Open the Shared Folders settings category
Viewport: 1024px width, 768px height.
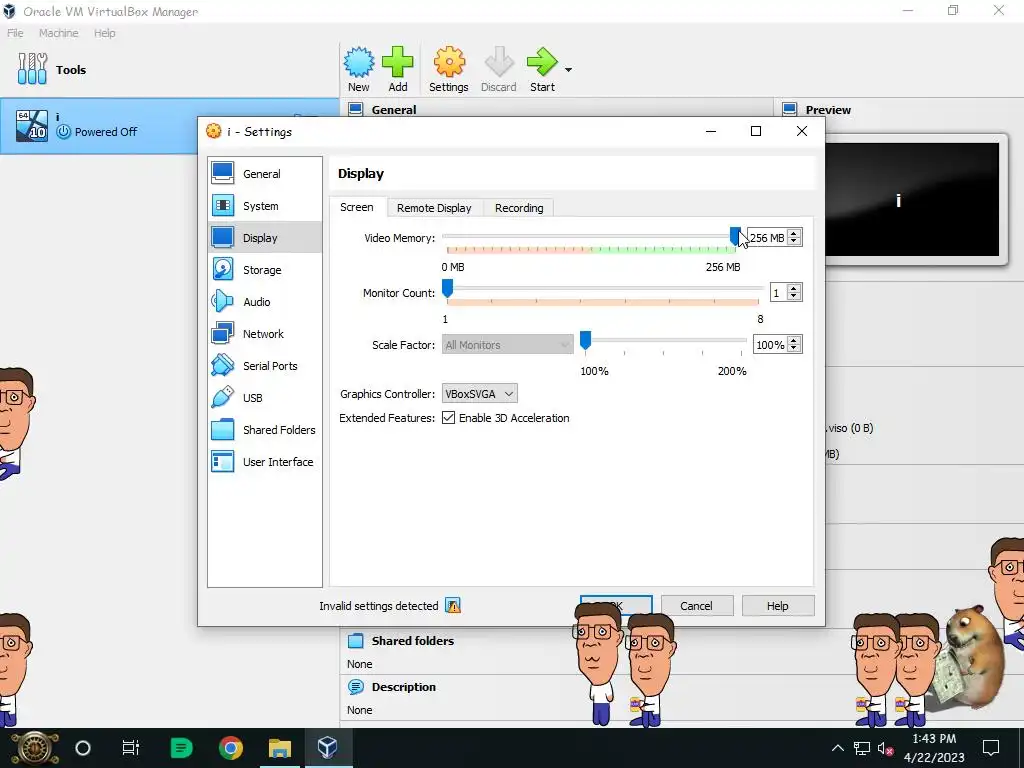[264, 430]
